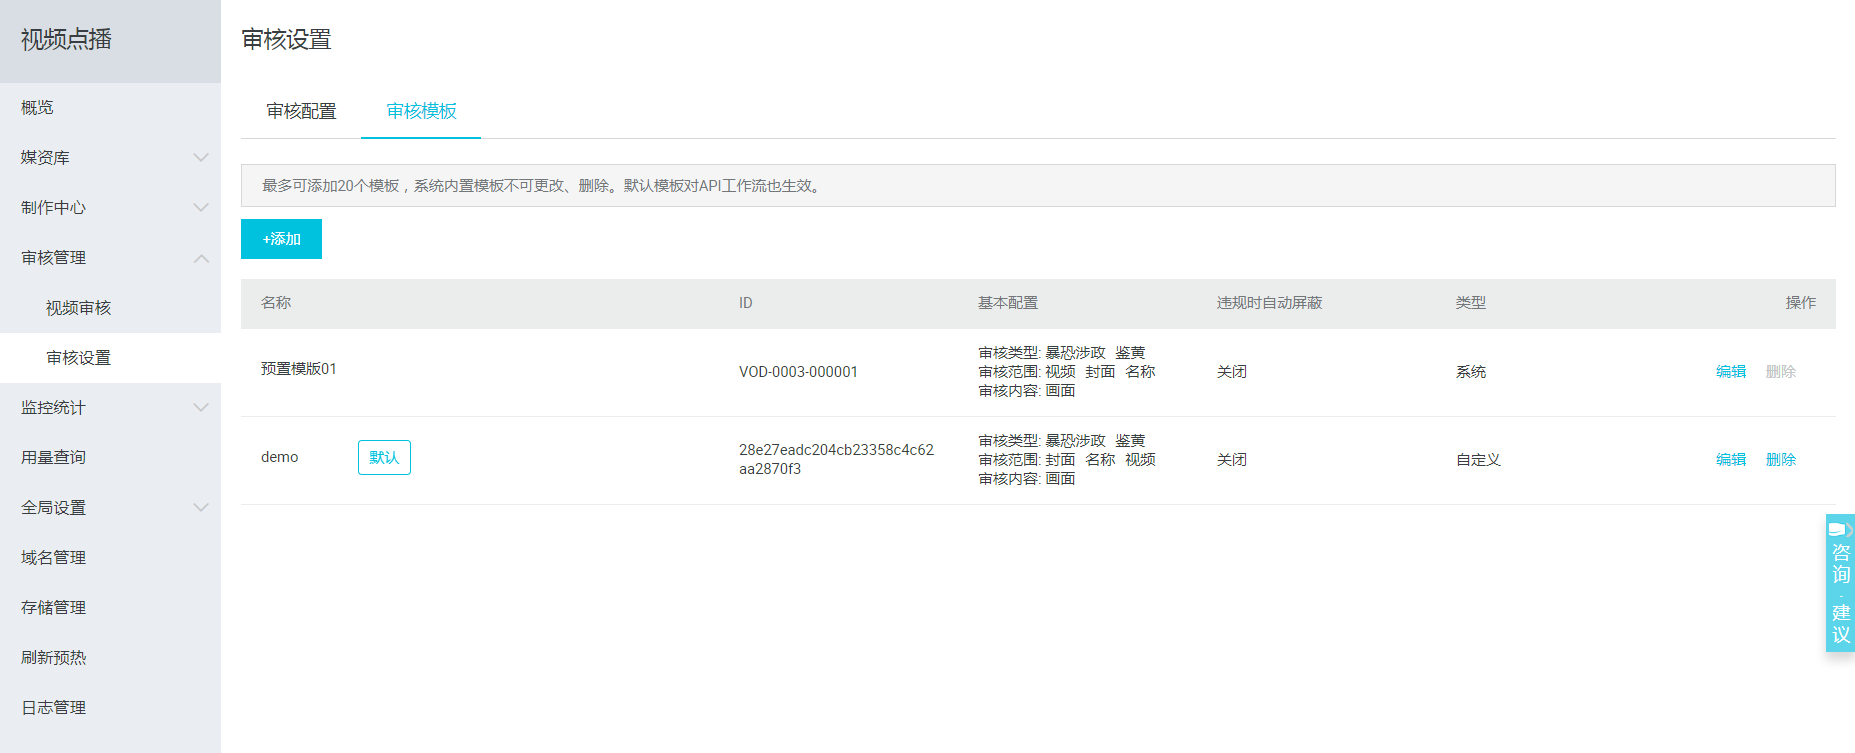Click the ID column header
1855x753 pixels.
(746, 303)
